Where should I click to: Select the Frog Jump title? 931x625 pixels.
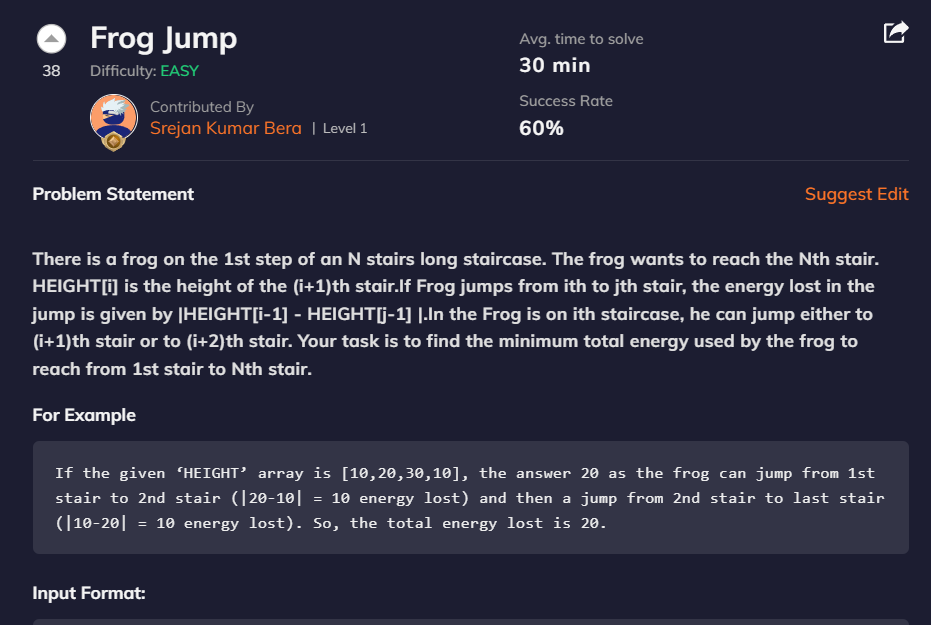pyautogui.click(x=163, y=38)
